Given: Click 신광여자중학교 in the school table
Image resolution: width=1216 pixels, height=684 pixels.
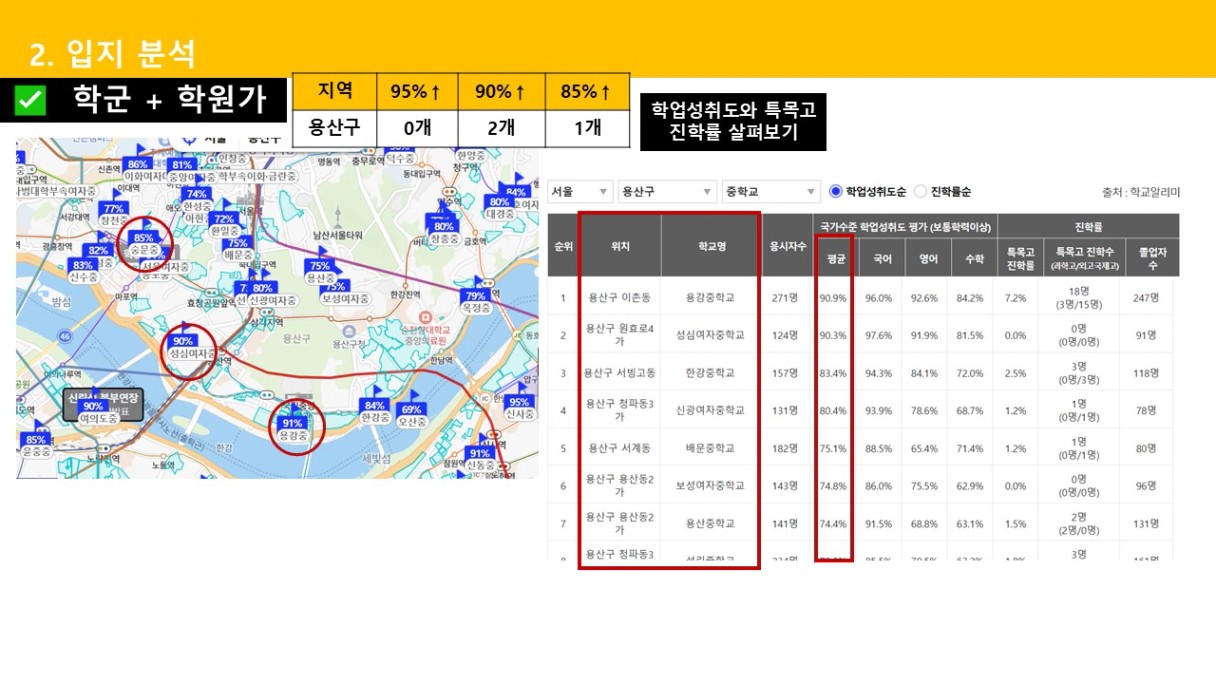Looking at the screenshot, I should click(x=710, y=410).
